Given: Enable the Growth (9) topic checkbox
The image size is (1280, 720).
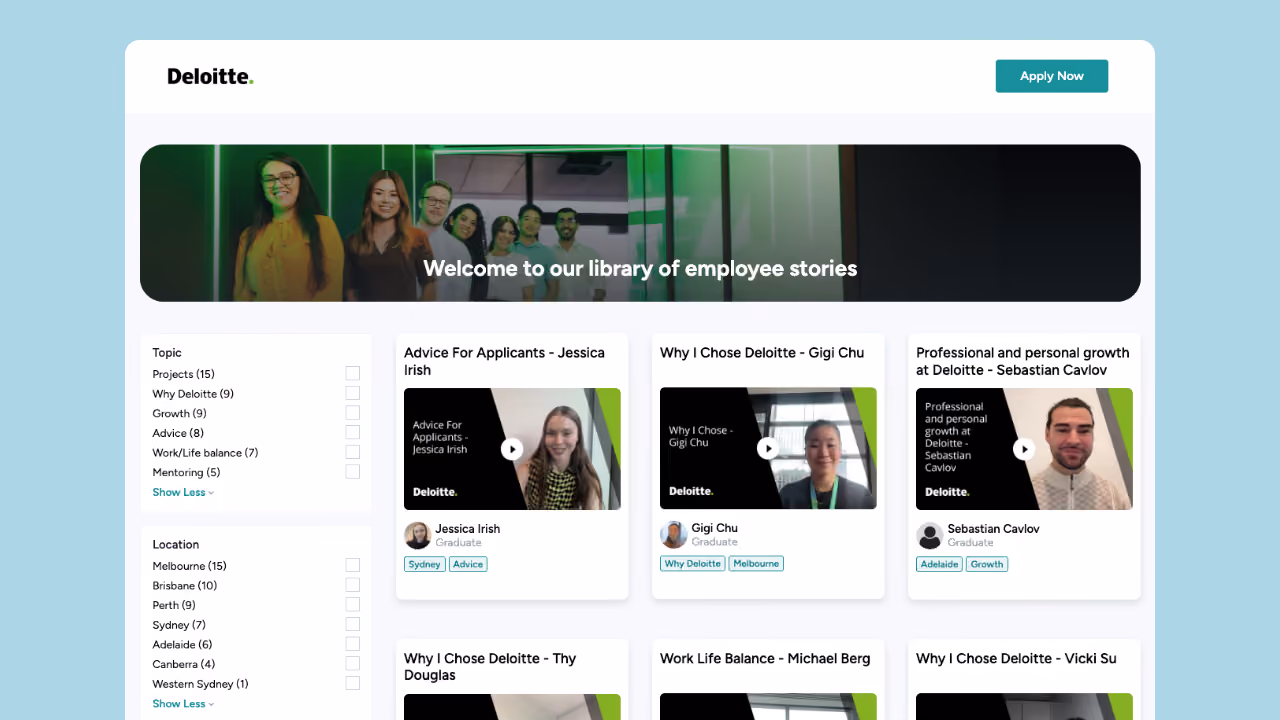Looking at the screenshot, I should tap(352, 413).
